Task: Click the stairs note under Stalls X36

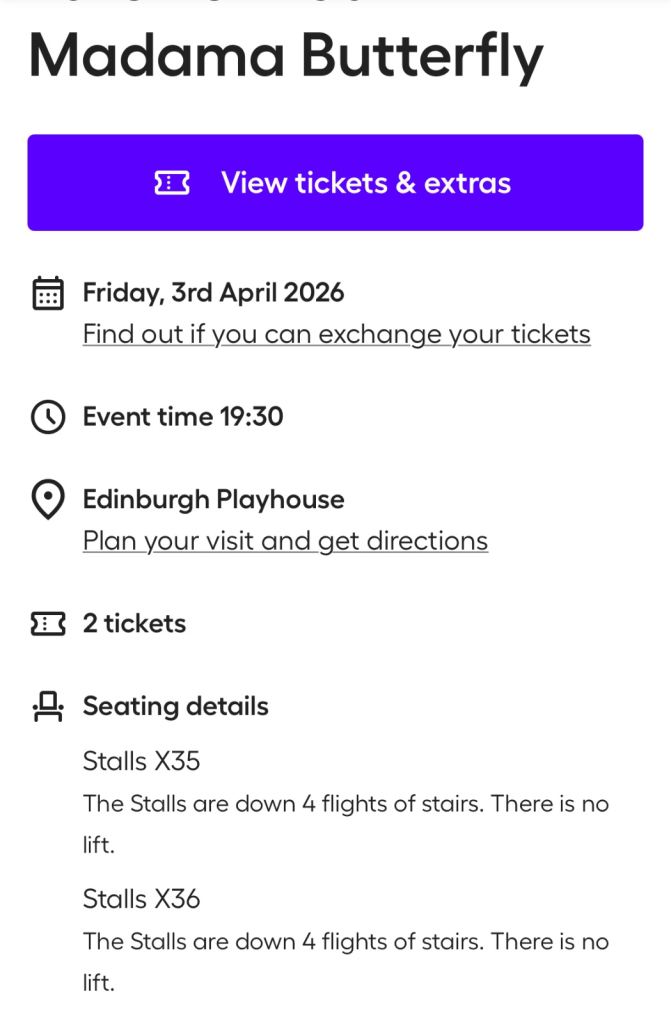Action: coord(345,942)
